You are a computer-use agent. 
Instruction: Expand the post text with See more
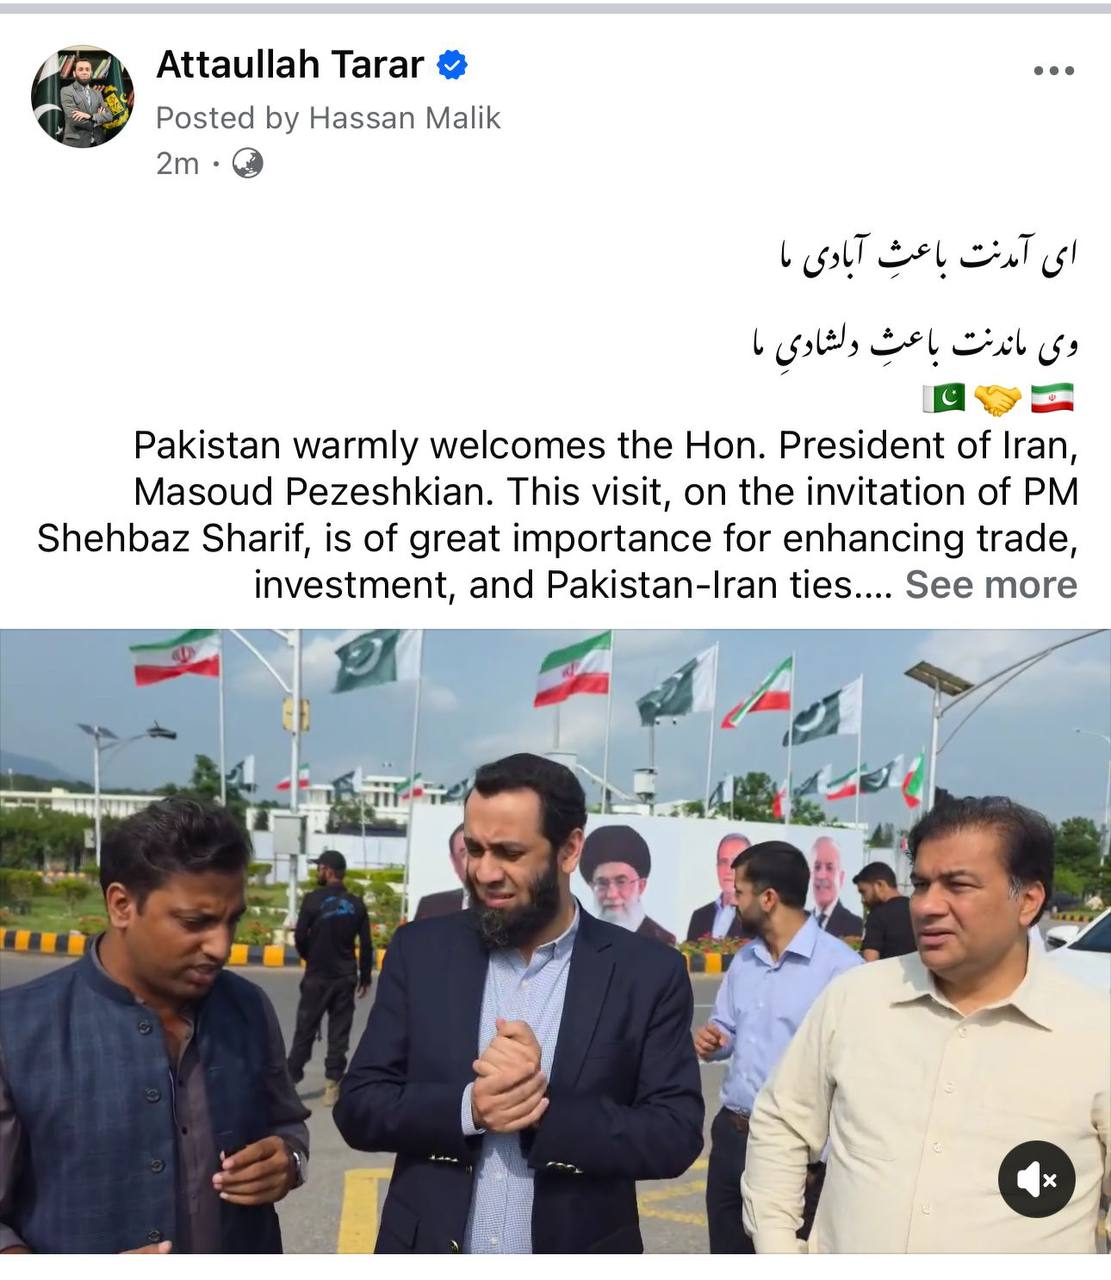click(991, 584)
